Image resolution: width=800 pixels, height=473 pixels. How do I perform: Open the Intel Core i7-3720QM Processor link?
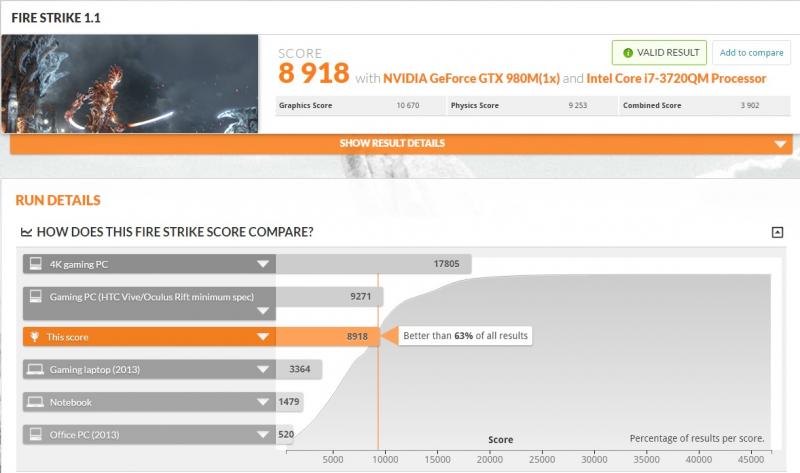pos(677,79)
